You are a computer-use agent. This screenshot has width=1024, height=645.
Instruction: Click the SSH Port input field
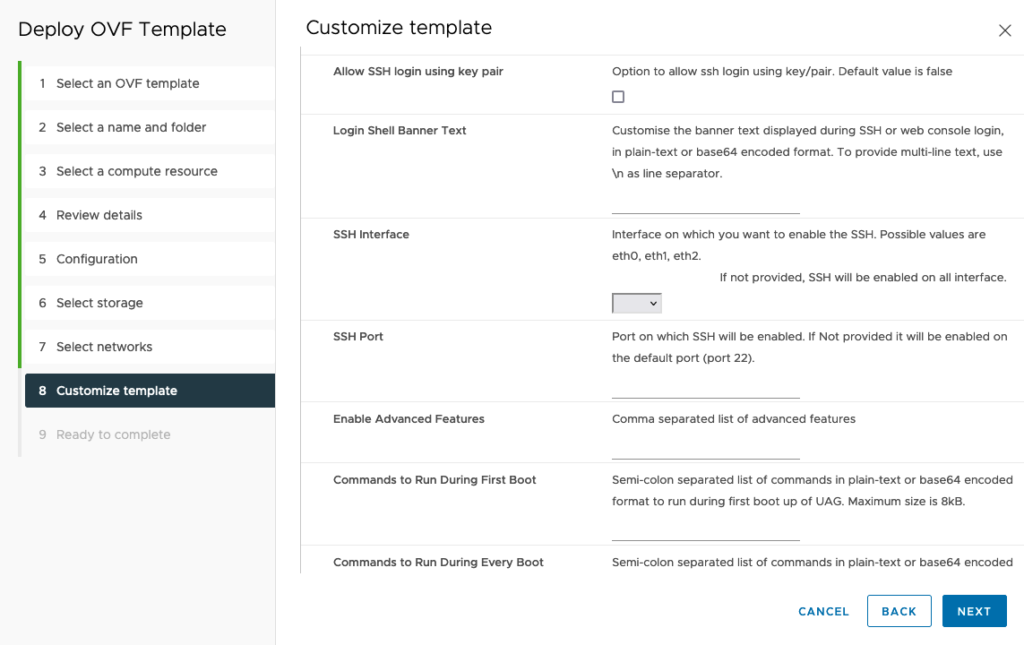coord(705,387)
